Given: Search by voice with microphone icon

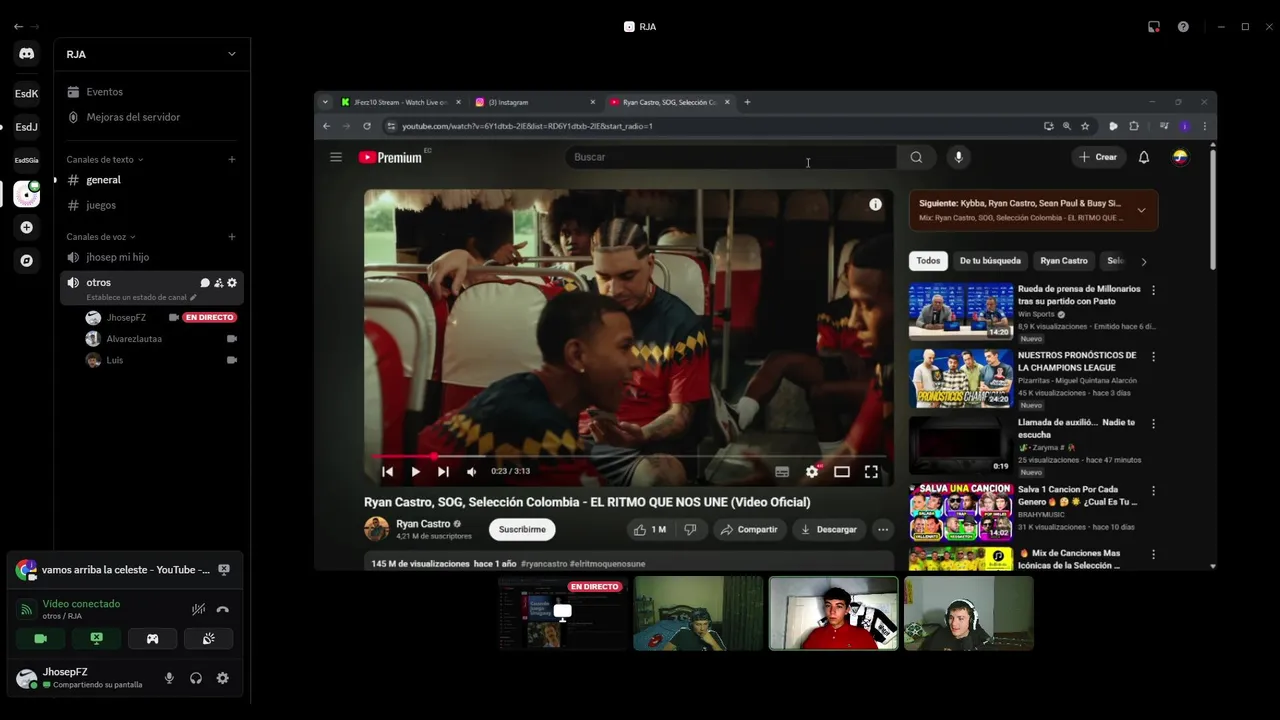Looking at the screenshot, I should (958, 157).
